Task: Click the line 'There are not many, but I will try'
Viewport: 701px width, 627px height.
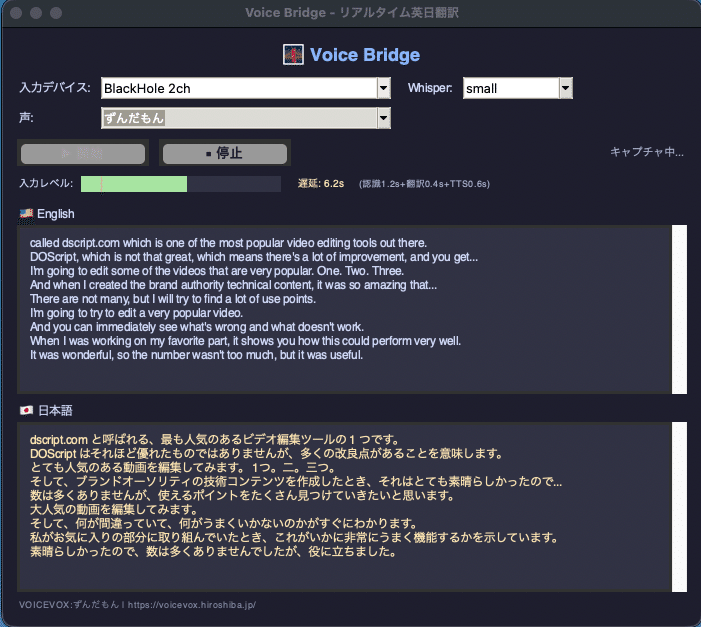Action: pos(173,299)
